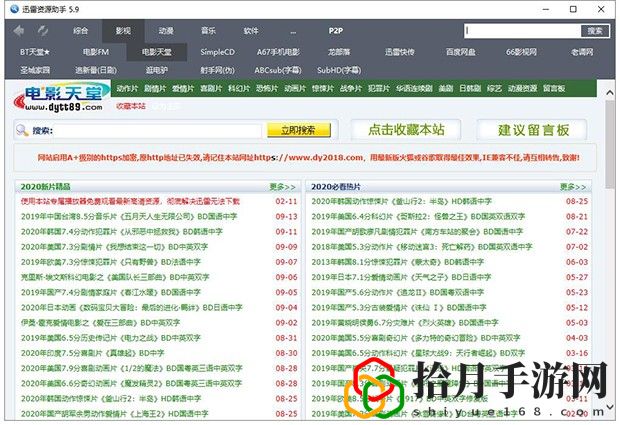Image resolution: width=620 pixels, height=425 pixels.
Task: Click the refresh icon in toolbar
Action: coord(43,30)
